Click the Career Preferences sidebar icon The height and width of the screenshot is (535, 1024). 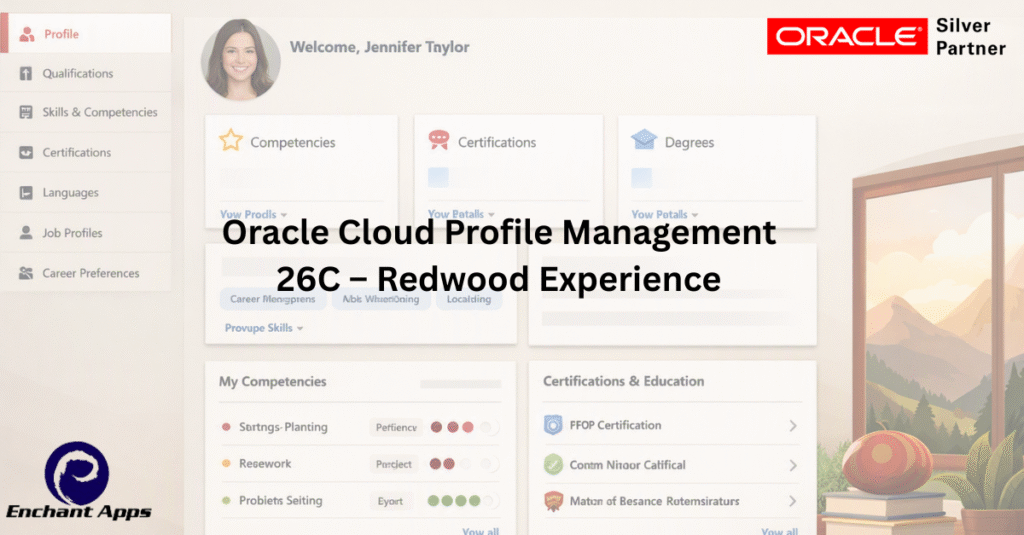(x=25, y=273)
